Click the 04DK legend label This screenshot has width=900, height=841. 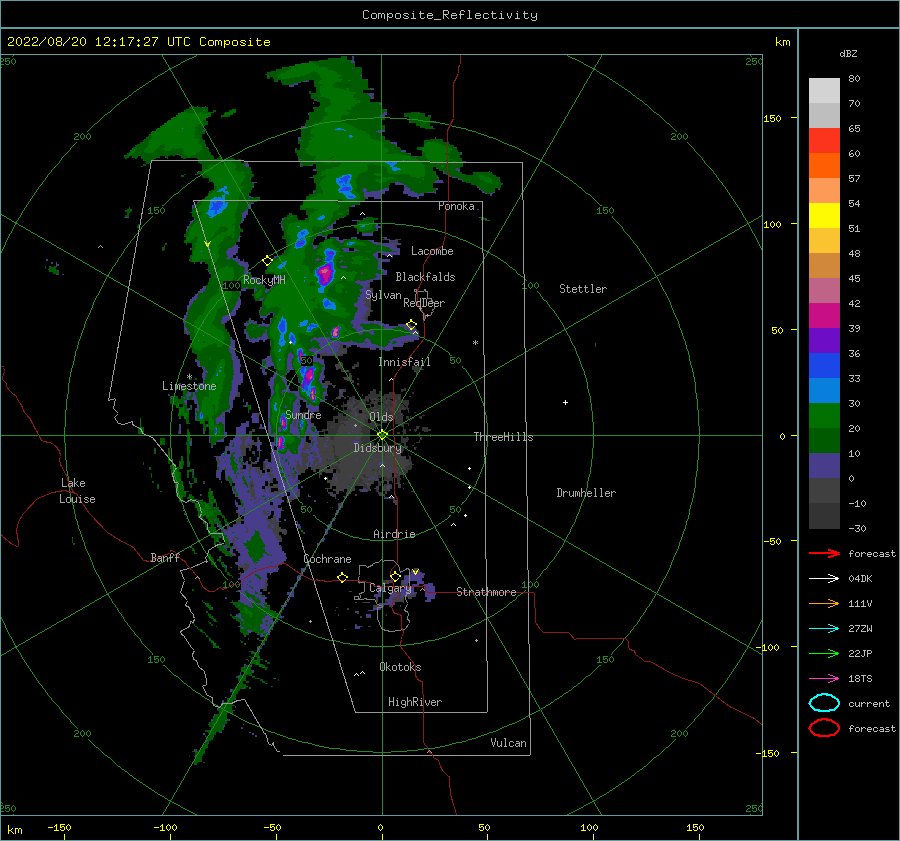click(860, 578)
